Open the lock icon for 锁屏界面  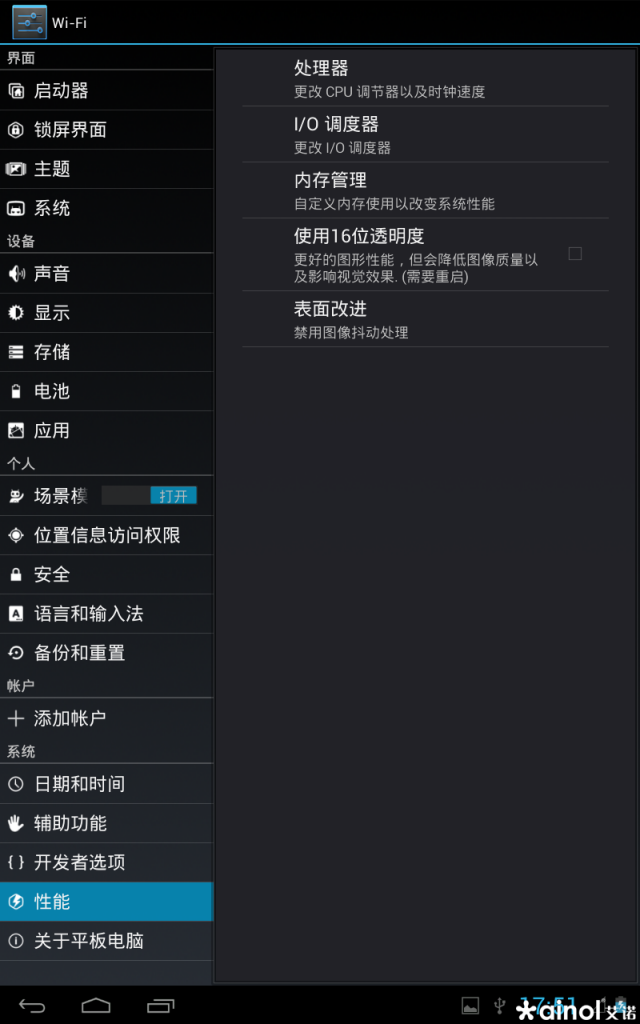pyautogui.click(x=16, y=130)
